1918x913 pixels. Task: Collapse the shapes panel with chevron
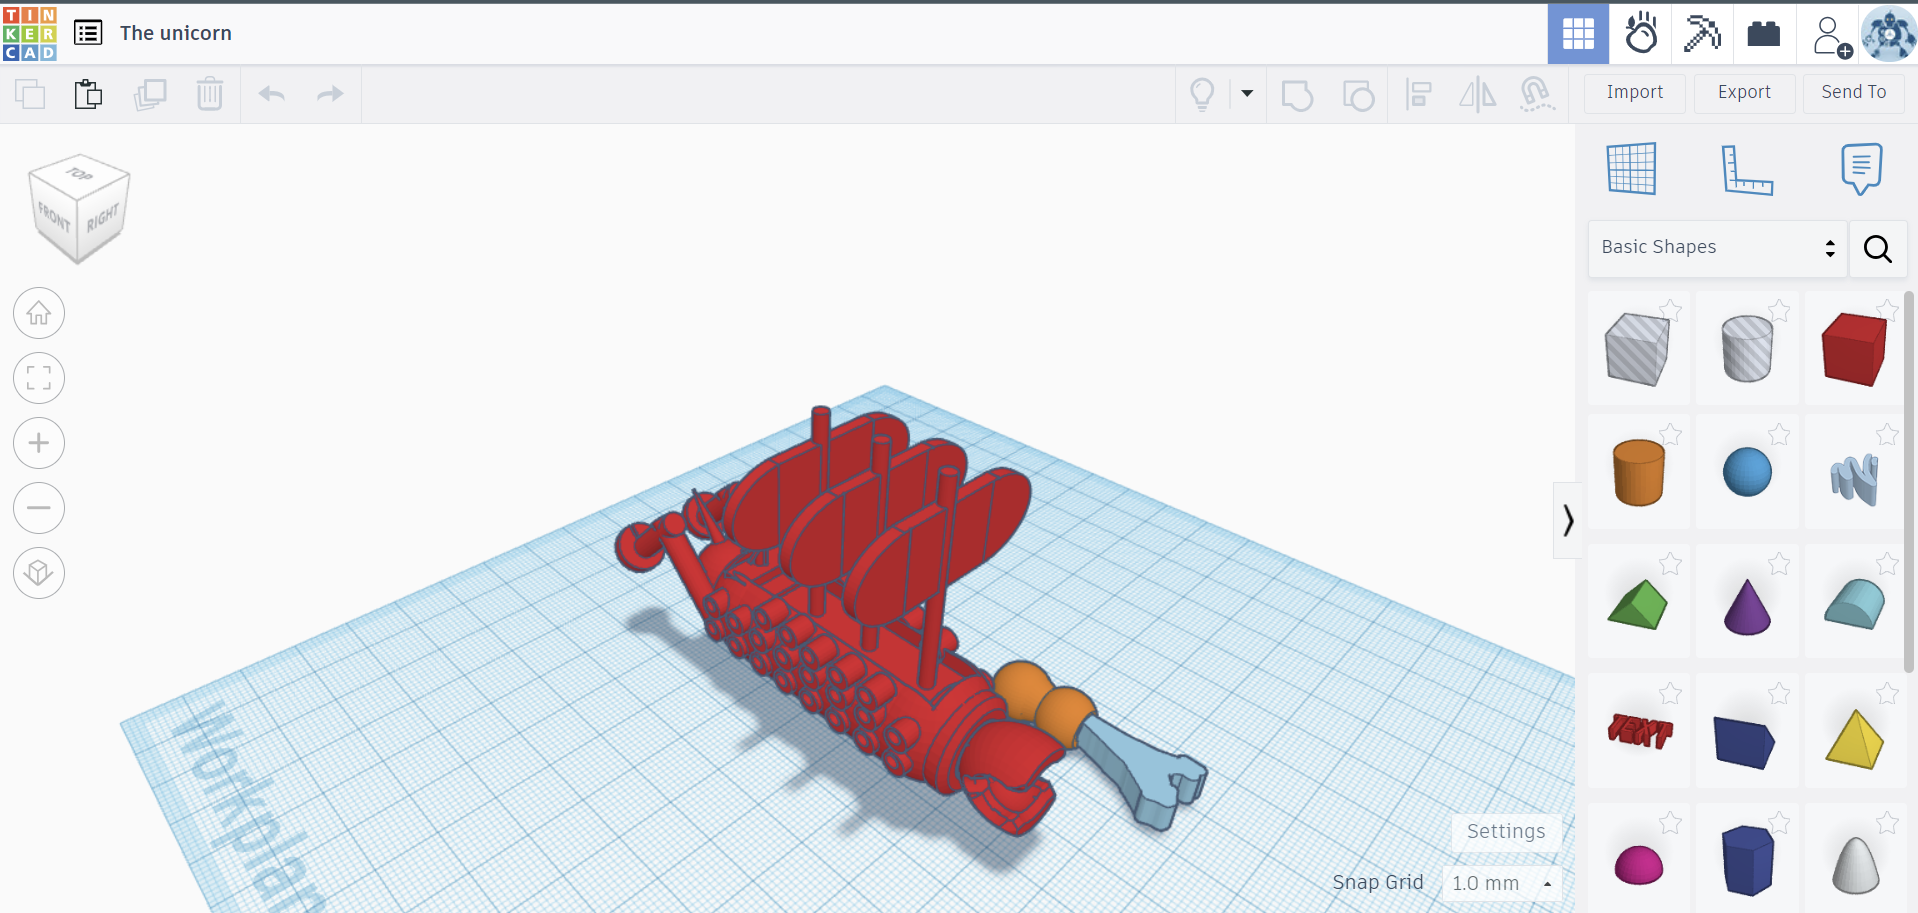[1567, 520]
